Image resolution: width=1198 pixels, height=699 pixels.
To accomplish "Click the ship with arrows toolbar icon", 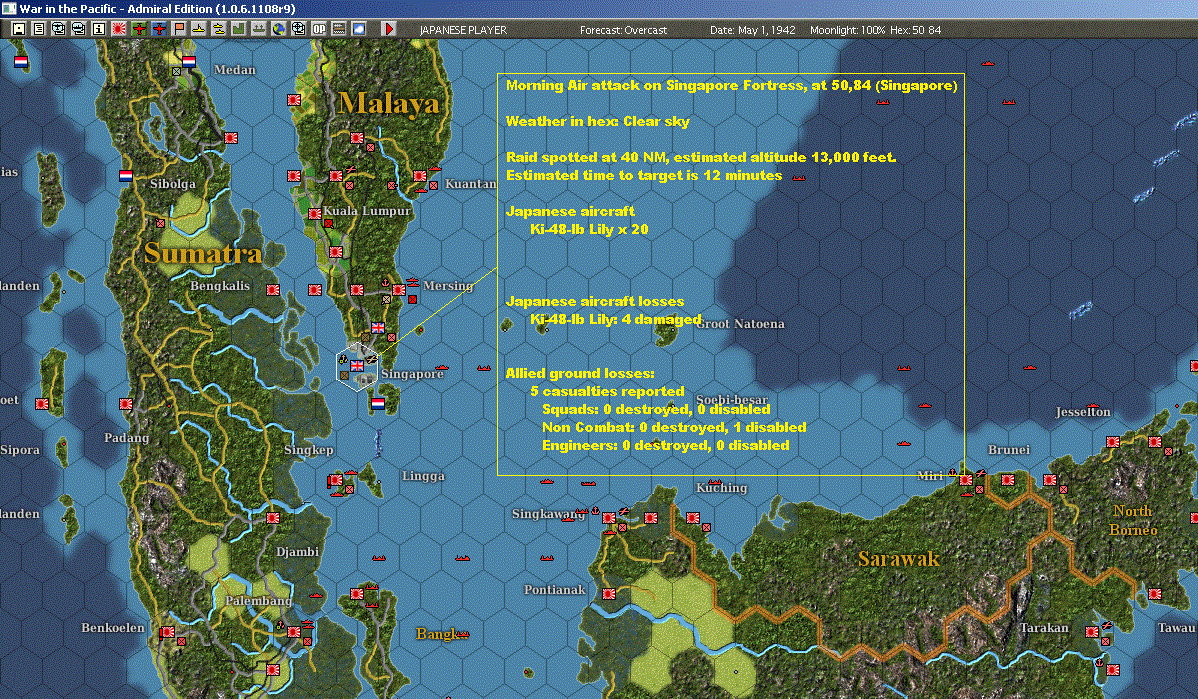I will click(258, 29).
